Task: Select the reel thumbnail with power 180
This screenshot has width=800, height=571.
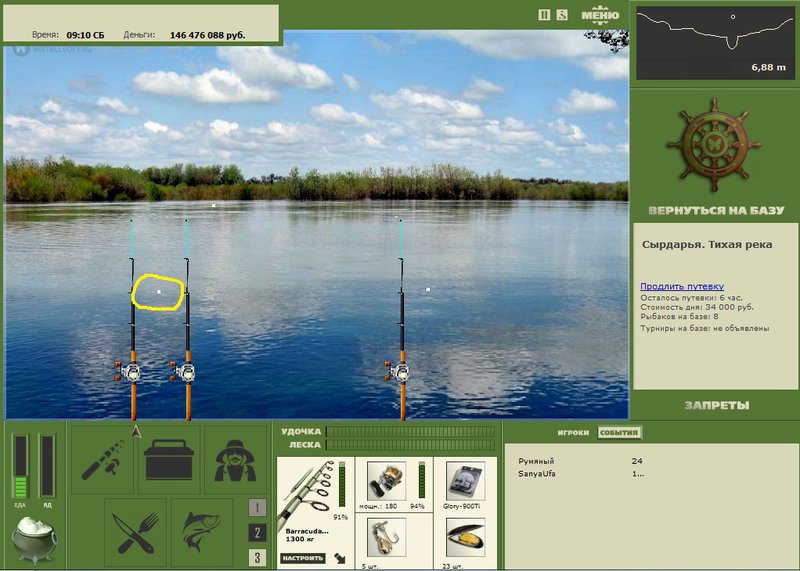Action: 386,482
